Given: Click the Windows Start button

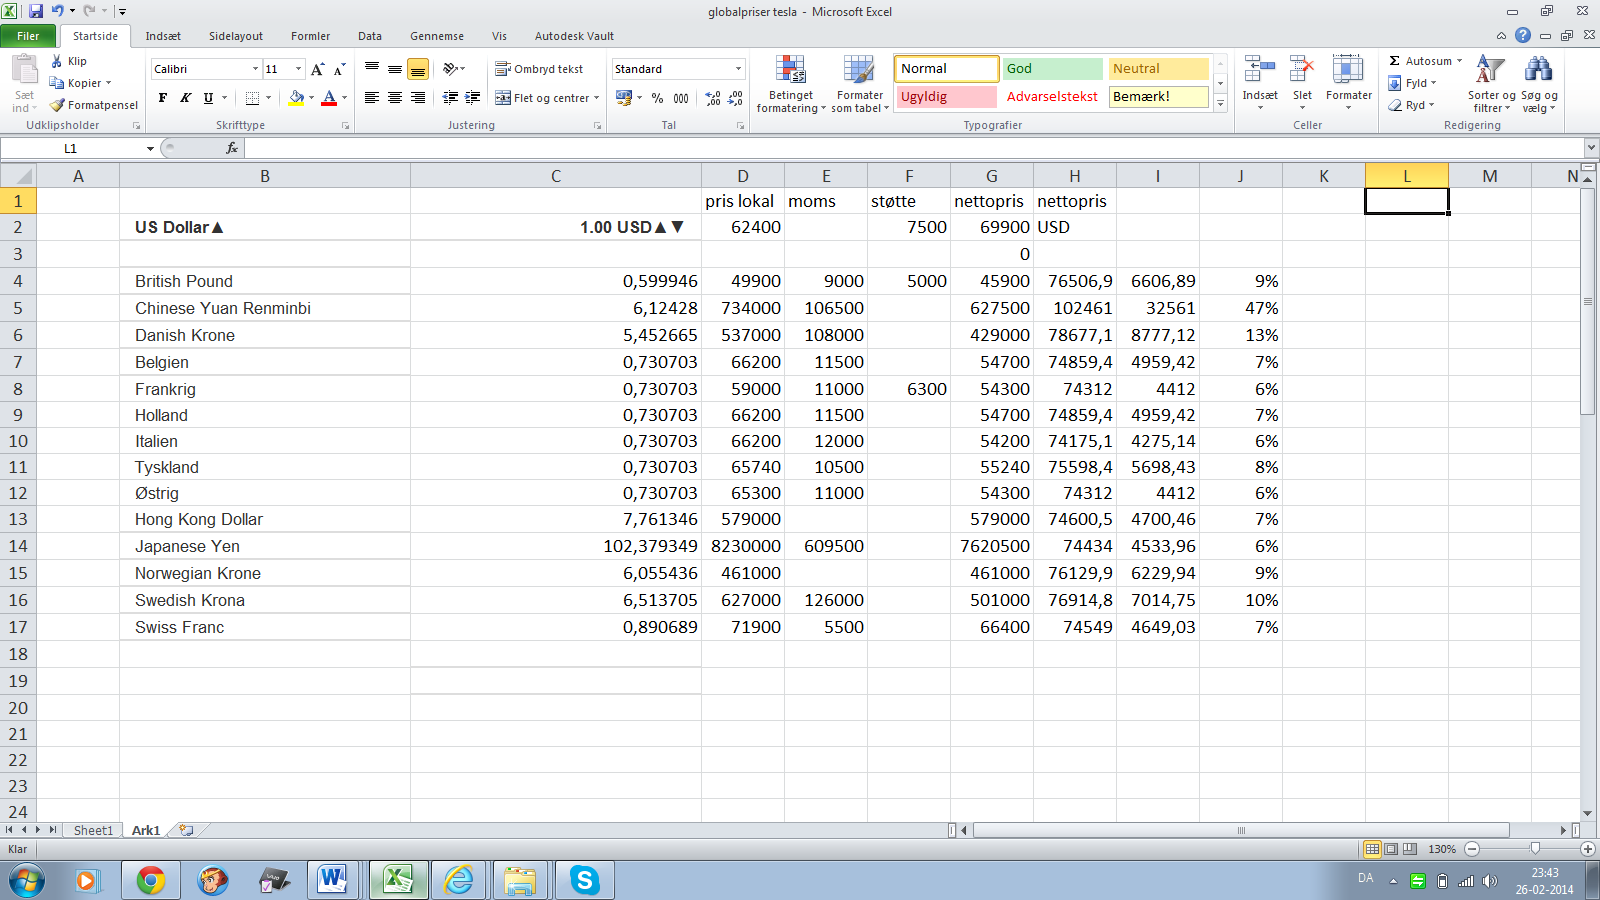Looking at the screenshot, I should (28, 881).
